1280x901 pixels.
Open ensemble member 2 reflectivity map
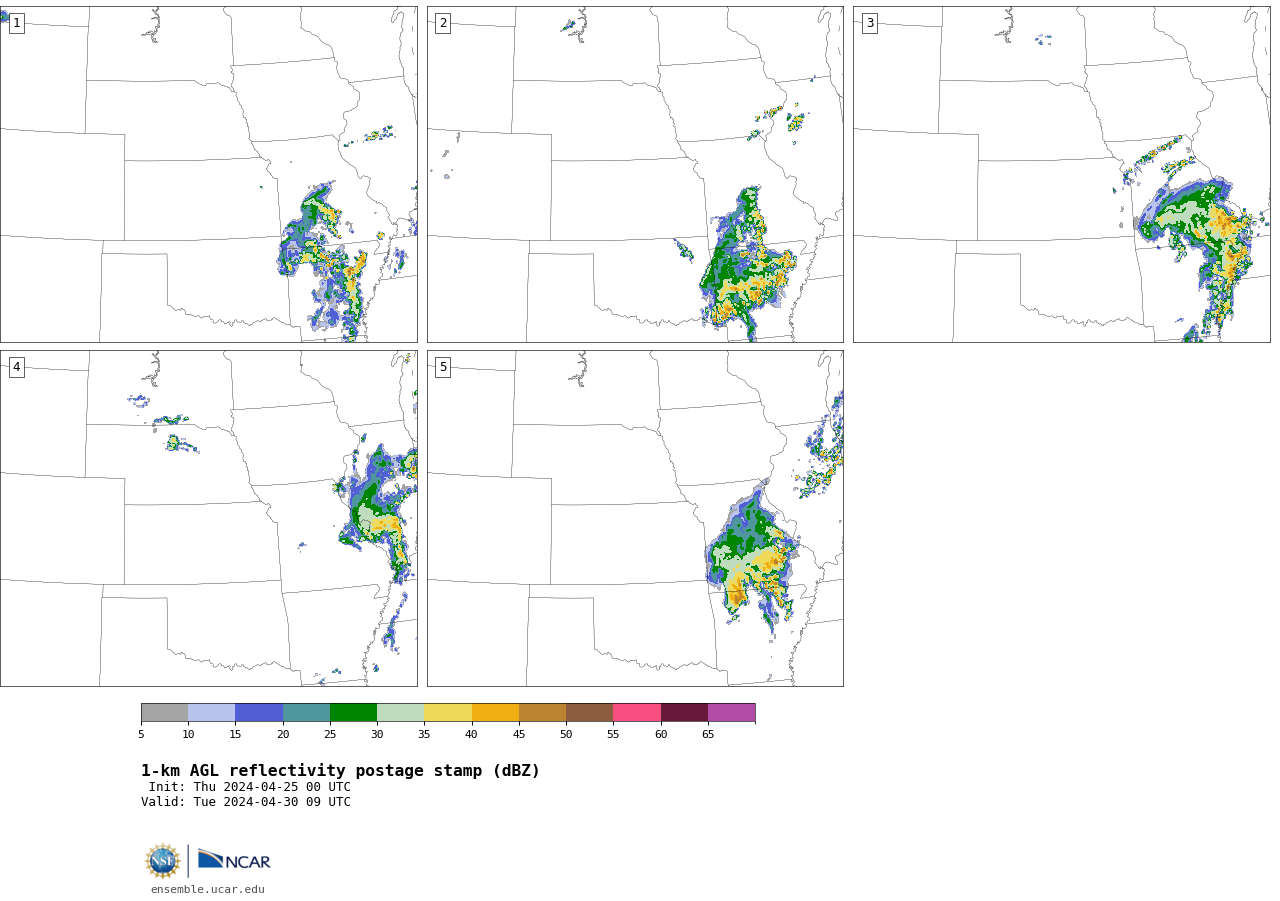click(x=635, y=174)
